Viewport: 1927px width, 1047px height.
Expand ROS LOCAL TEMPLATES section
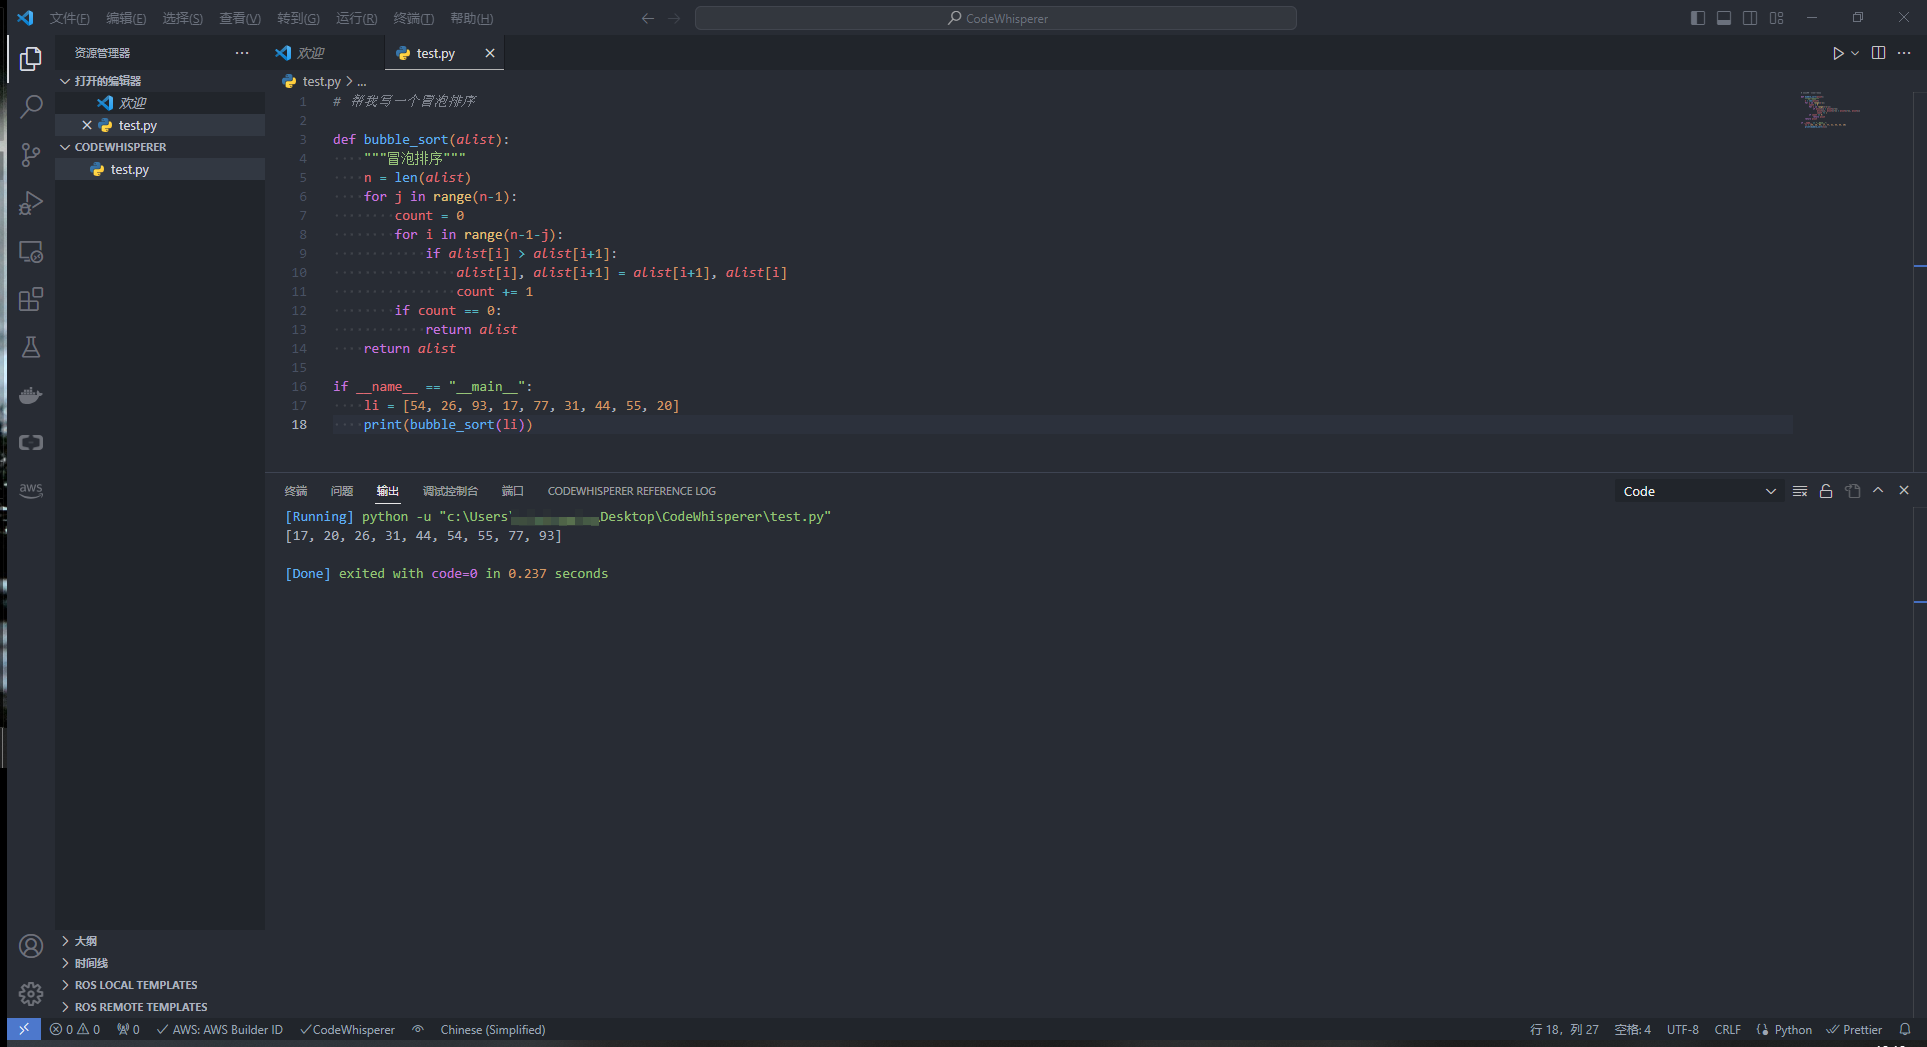point(160,985)
